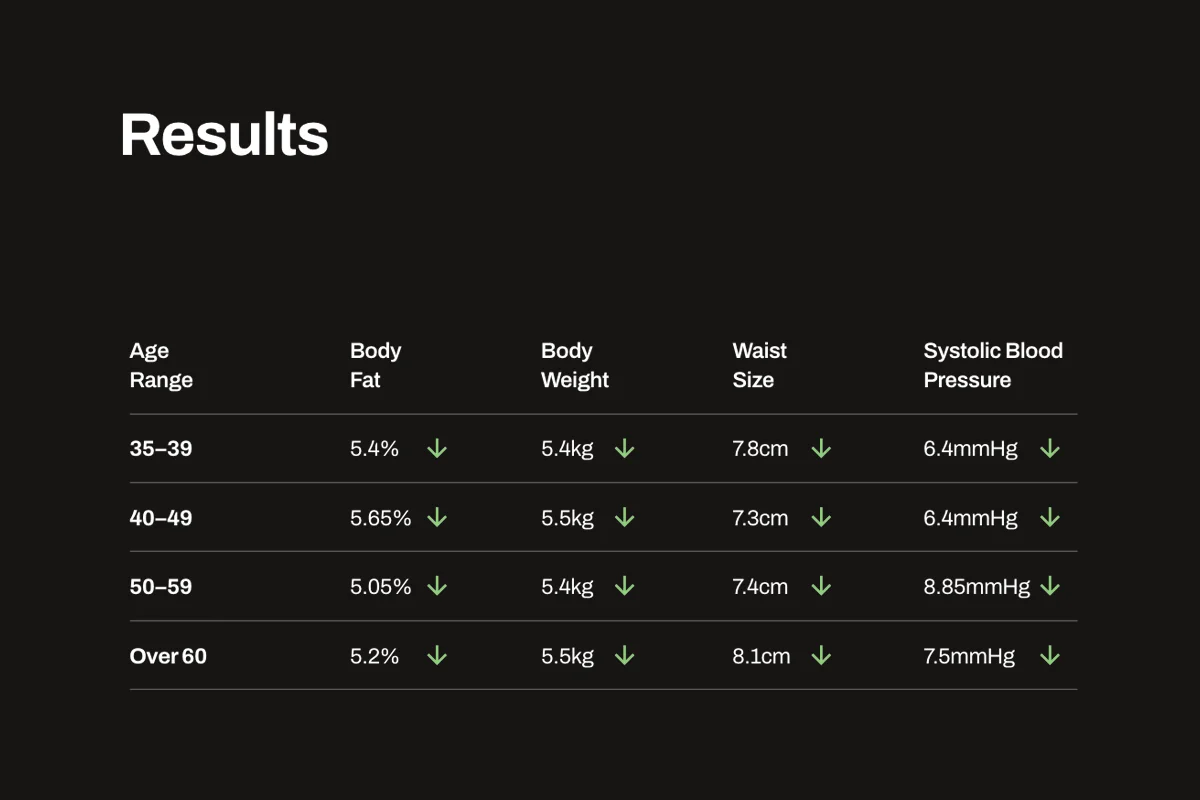Screen dimensions: 1200x800
Task: Click arrow icon beside 8.85mmHg
Action: [x=1049, y=587]
